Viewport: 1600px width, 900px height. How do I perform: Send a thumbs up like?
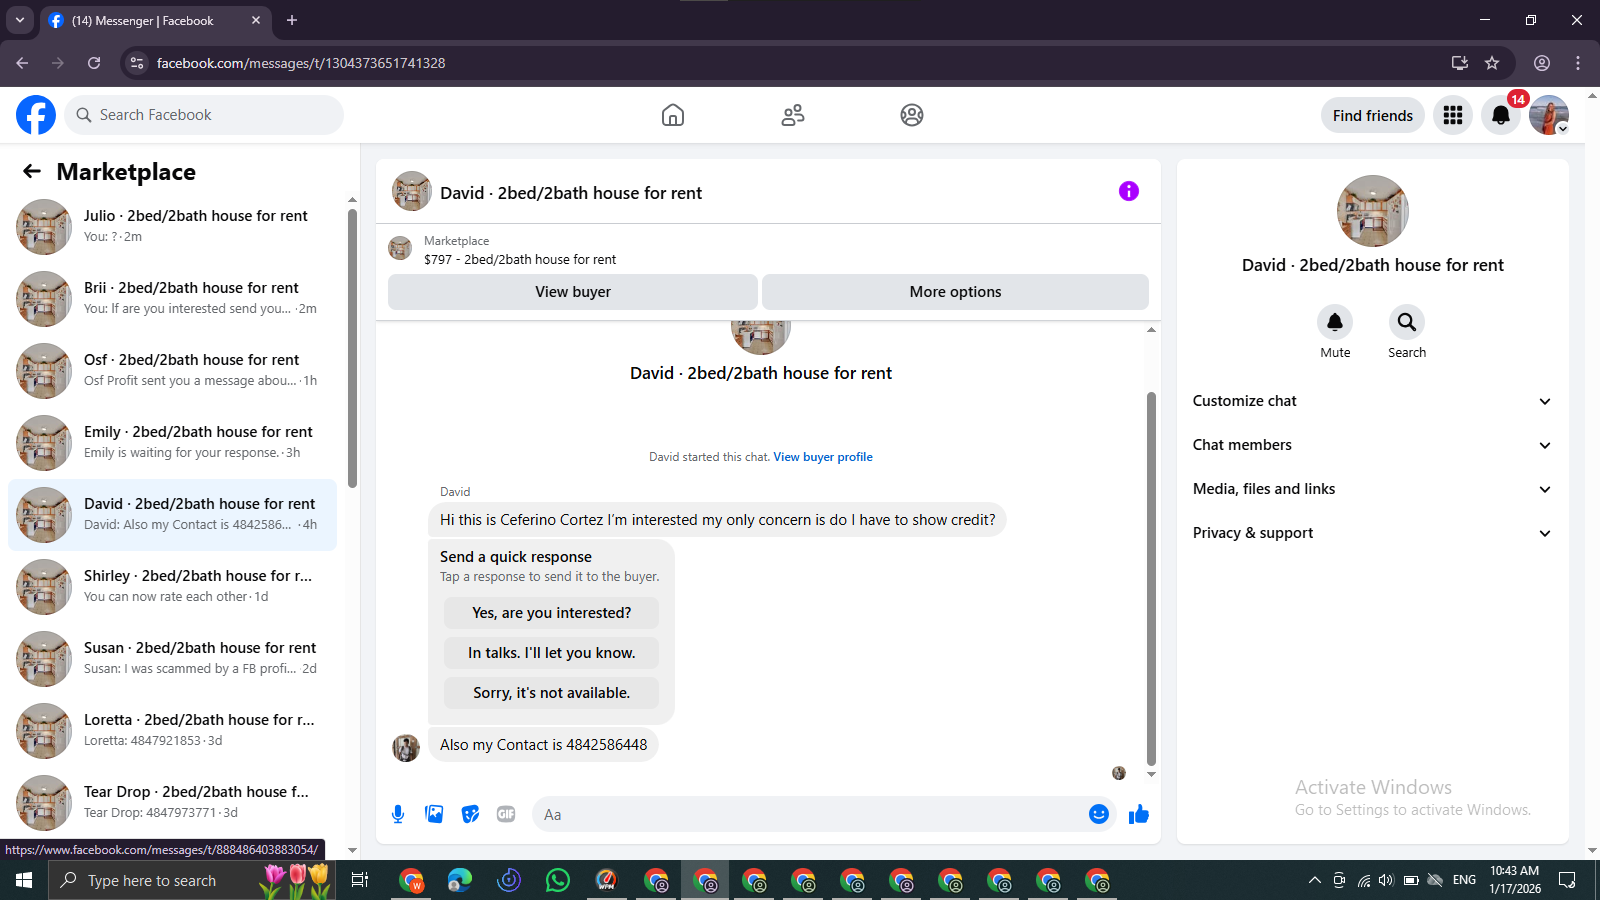[x=1139, y=814]
